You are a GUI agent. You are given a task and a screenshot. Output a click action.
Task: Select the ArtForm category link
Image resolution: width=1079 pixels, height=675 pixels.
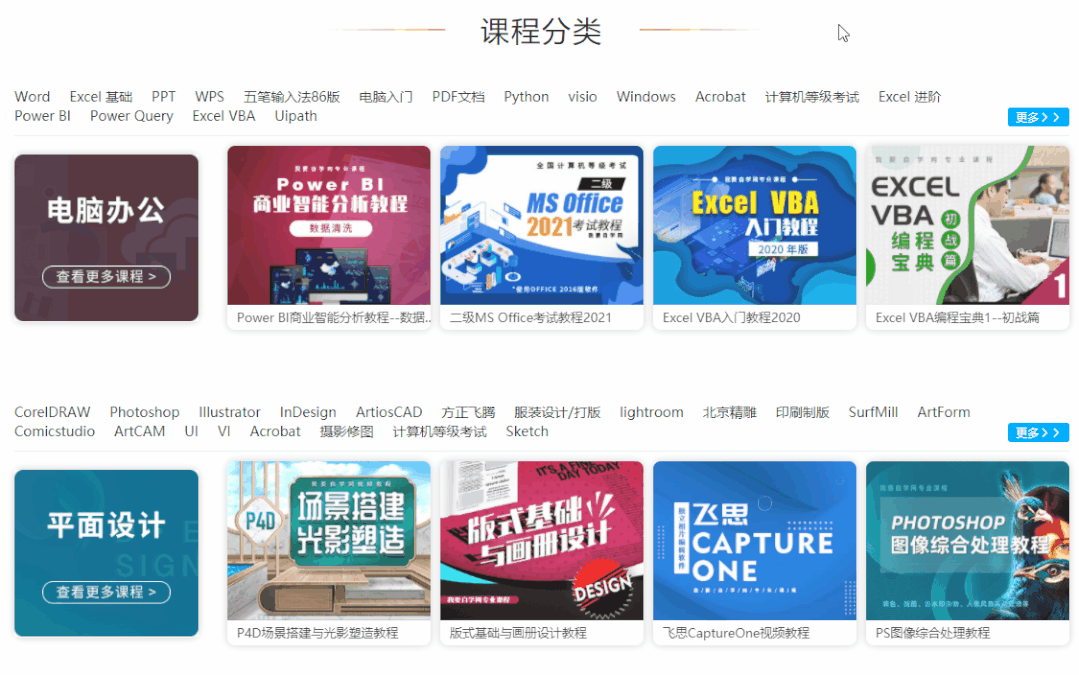point(943,412)
